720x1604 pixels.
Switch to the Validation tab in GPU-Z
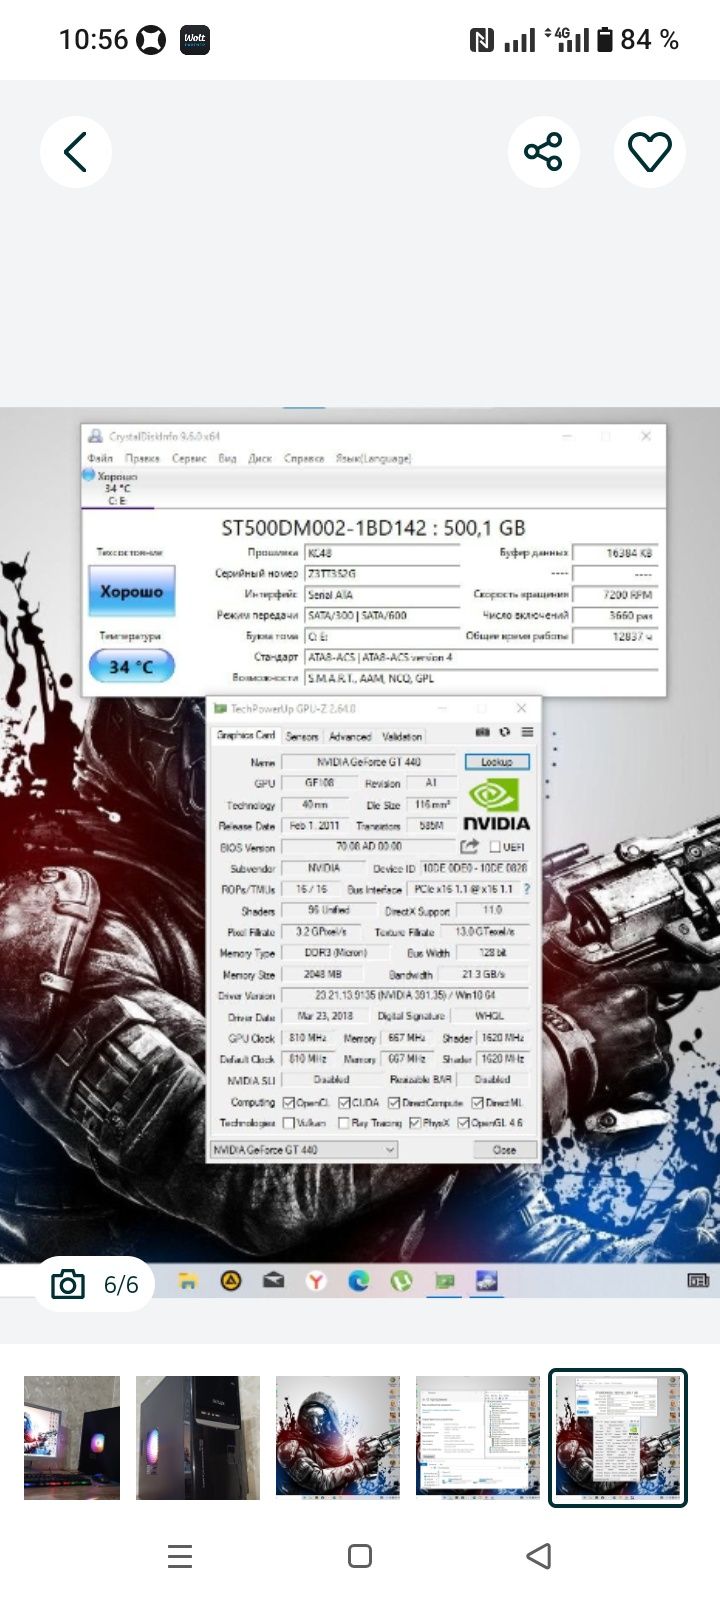[402, 736]
